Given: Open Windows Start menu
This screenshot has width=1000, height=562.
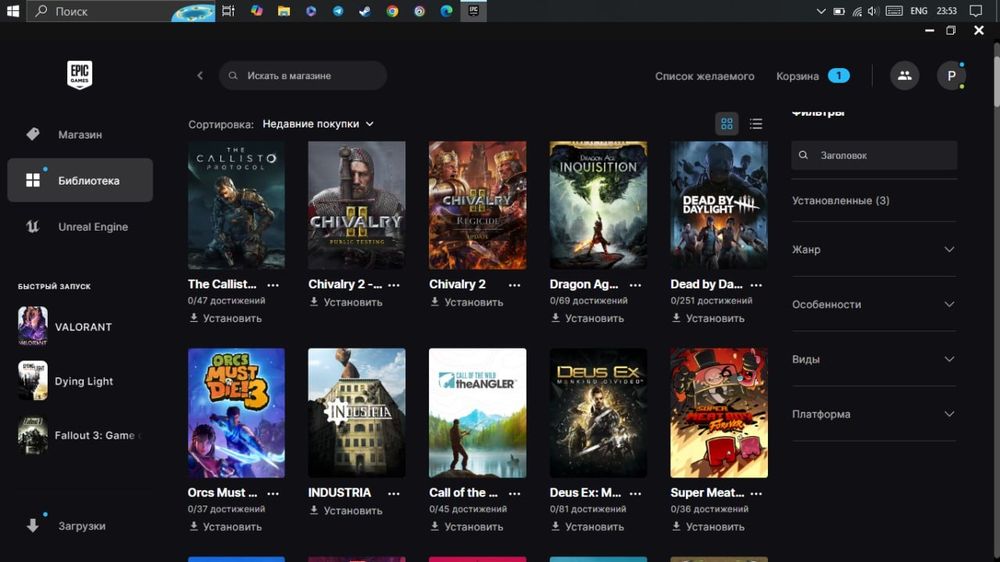Looking at the screenshot, I should pos(13,11).
